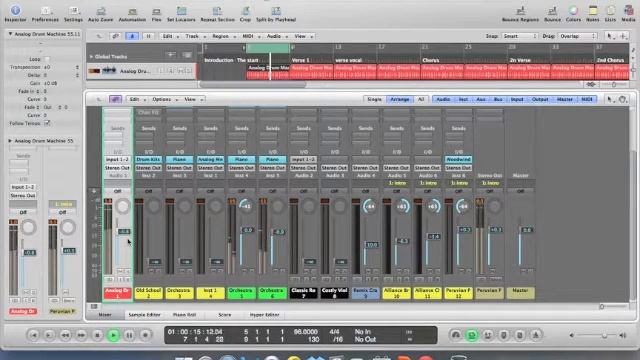This screenshot has width=640, height=360.
Task: Select the Arrange mixer view
Action: click(x=400, y=99)
